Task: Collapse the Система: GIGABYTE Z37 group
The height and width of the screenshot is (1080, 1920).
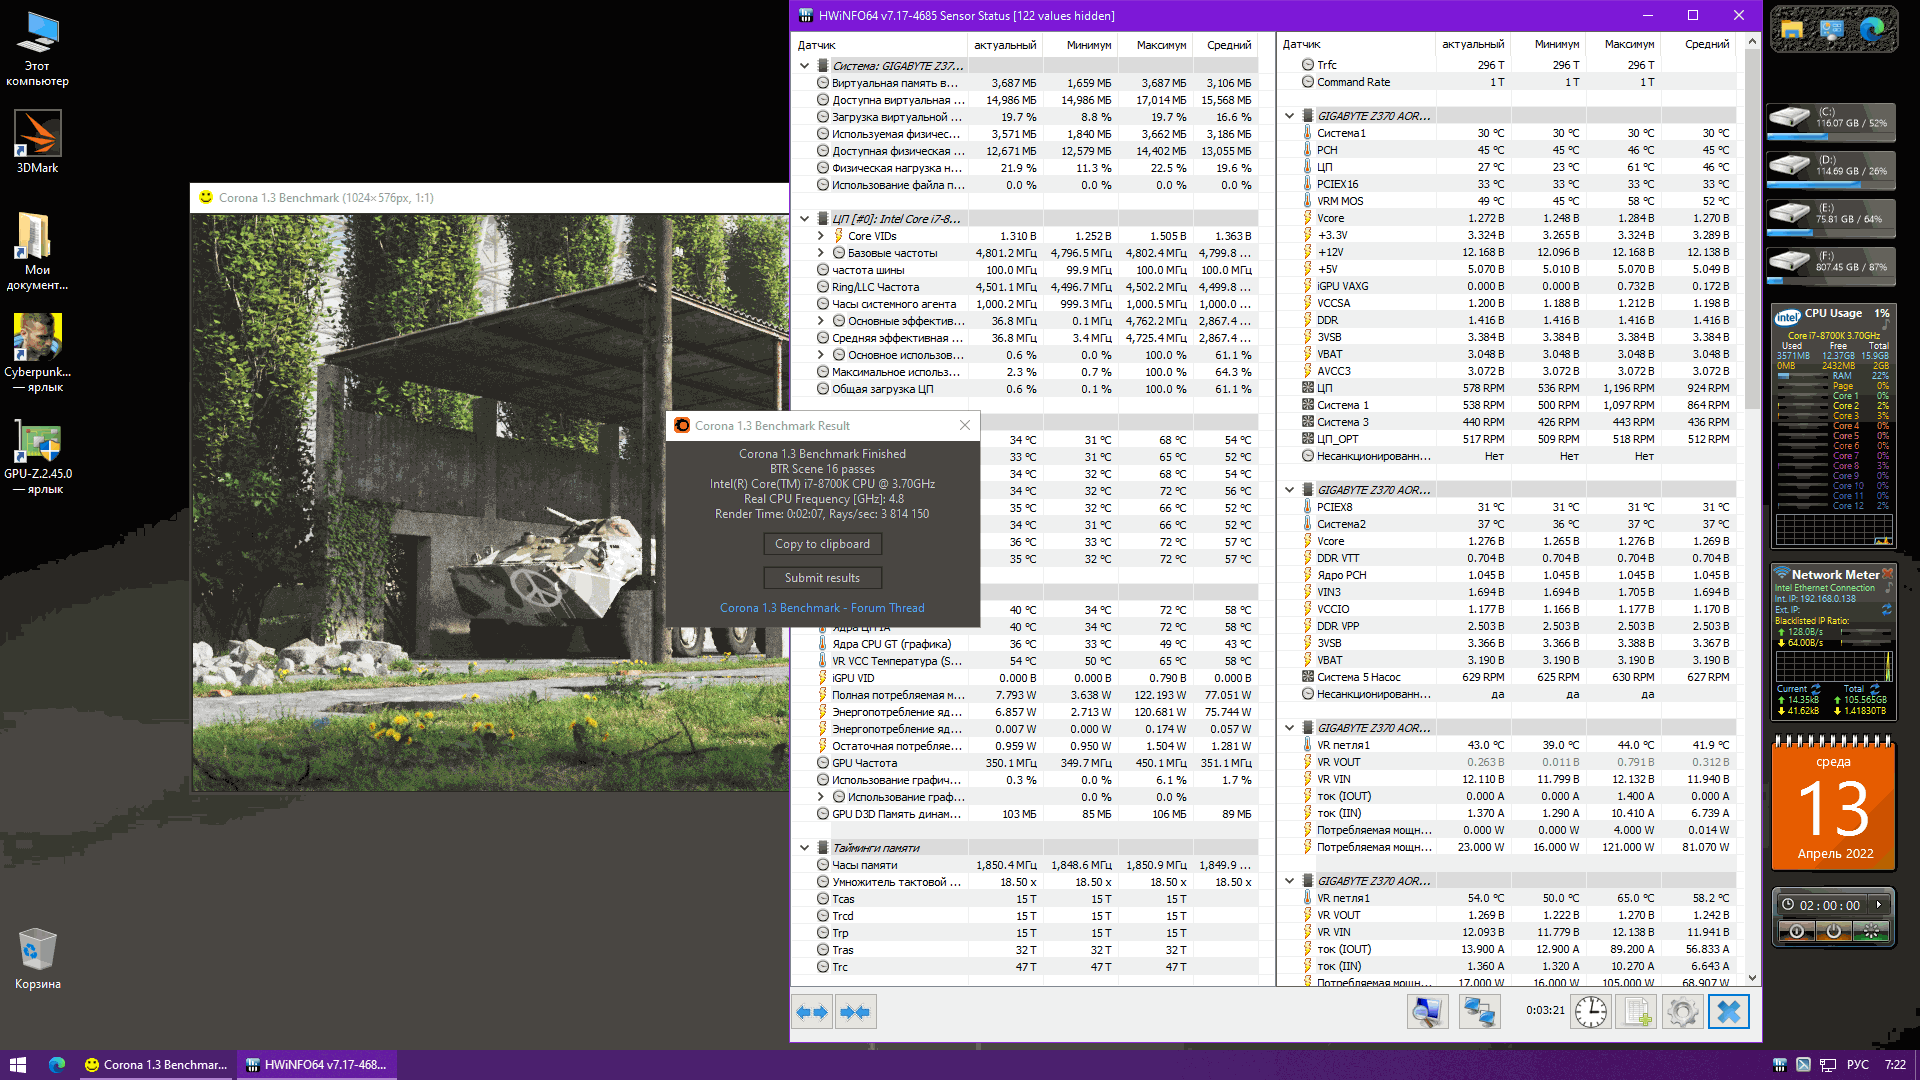Action: pos(804,66)
